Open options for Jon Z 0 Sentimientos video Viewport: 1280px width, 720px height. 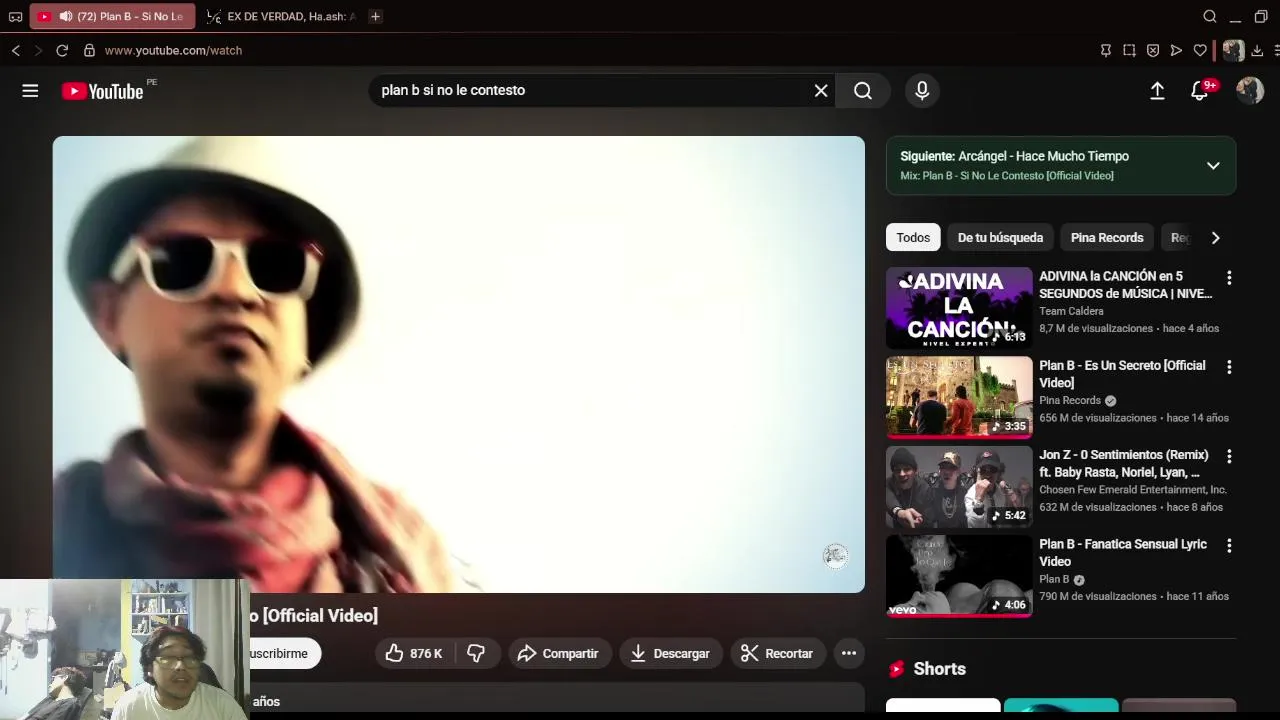tap(1229, 456)
